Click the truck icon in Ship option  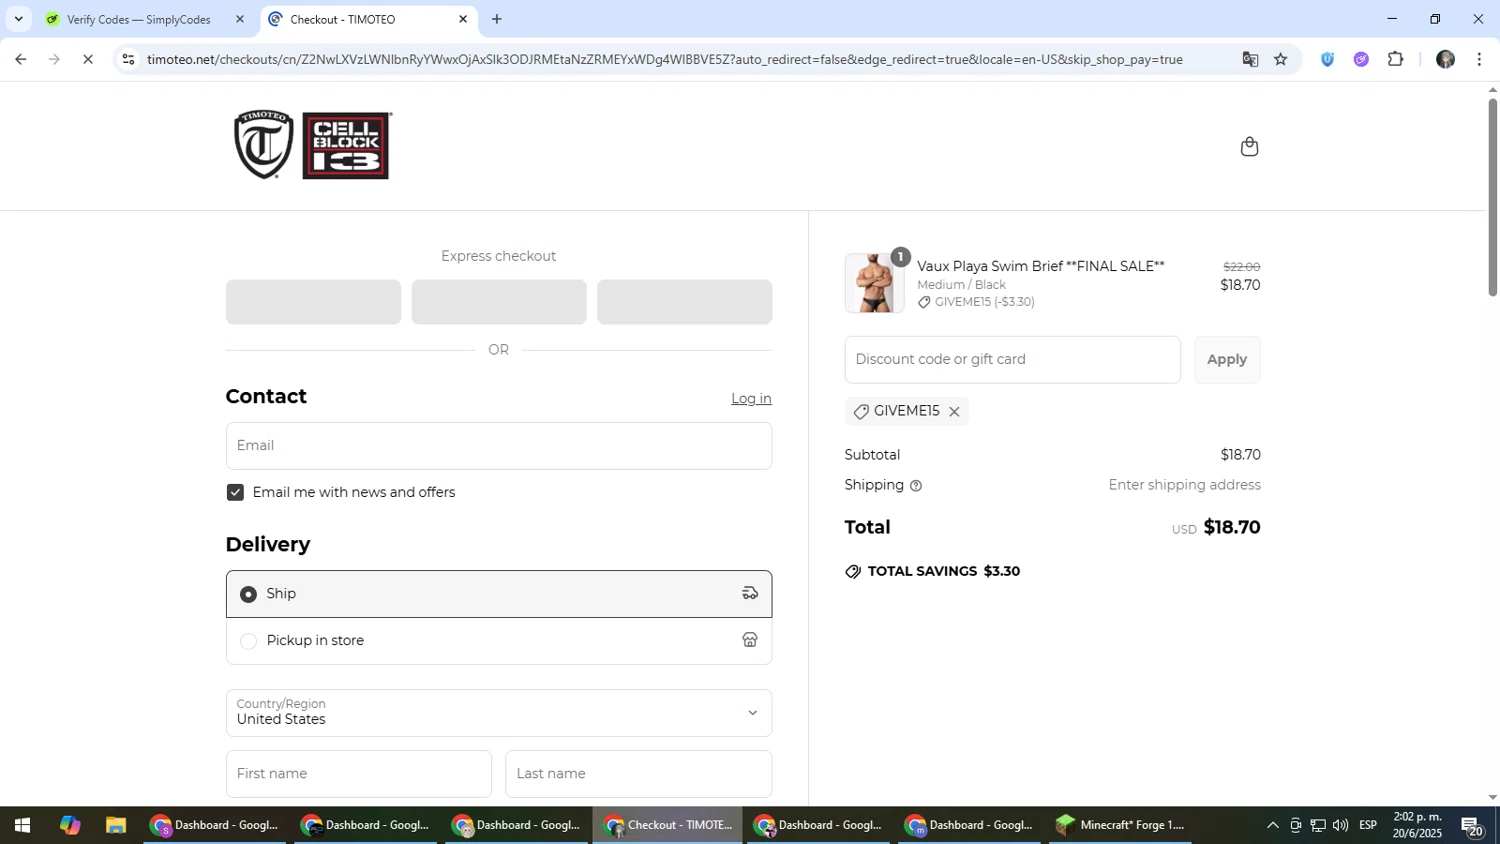[x=750, y=594]
